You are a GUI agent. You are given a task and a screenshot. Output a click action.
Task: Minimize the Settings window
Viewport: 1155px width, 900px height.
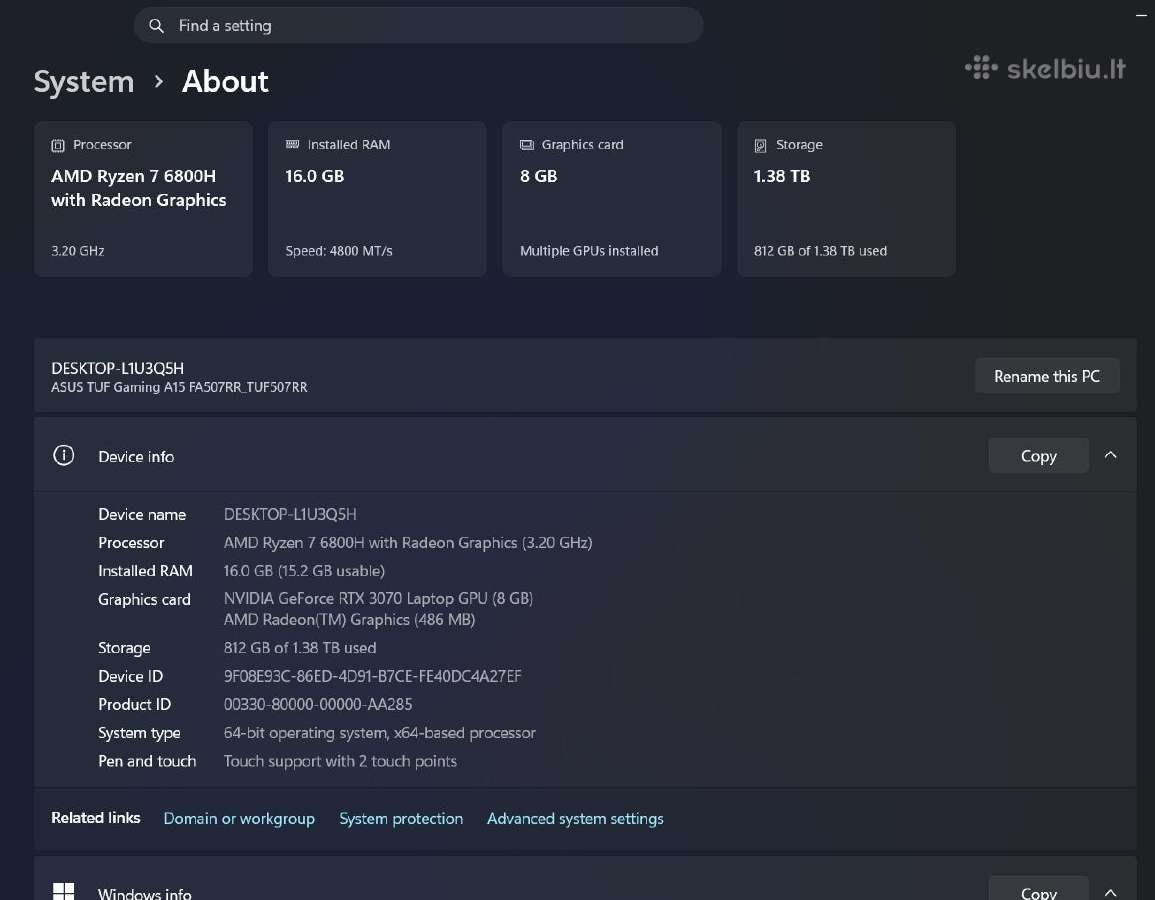1140,13
